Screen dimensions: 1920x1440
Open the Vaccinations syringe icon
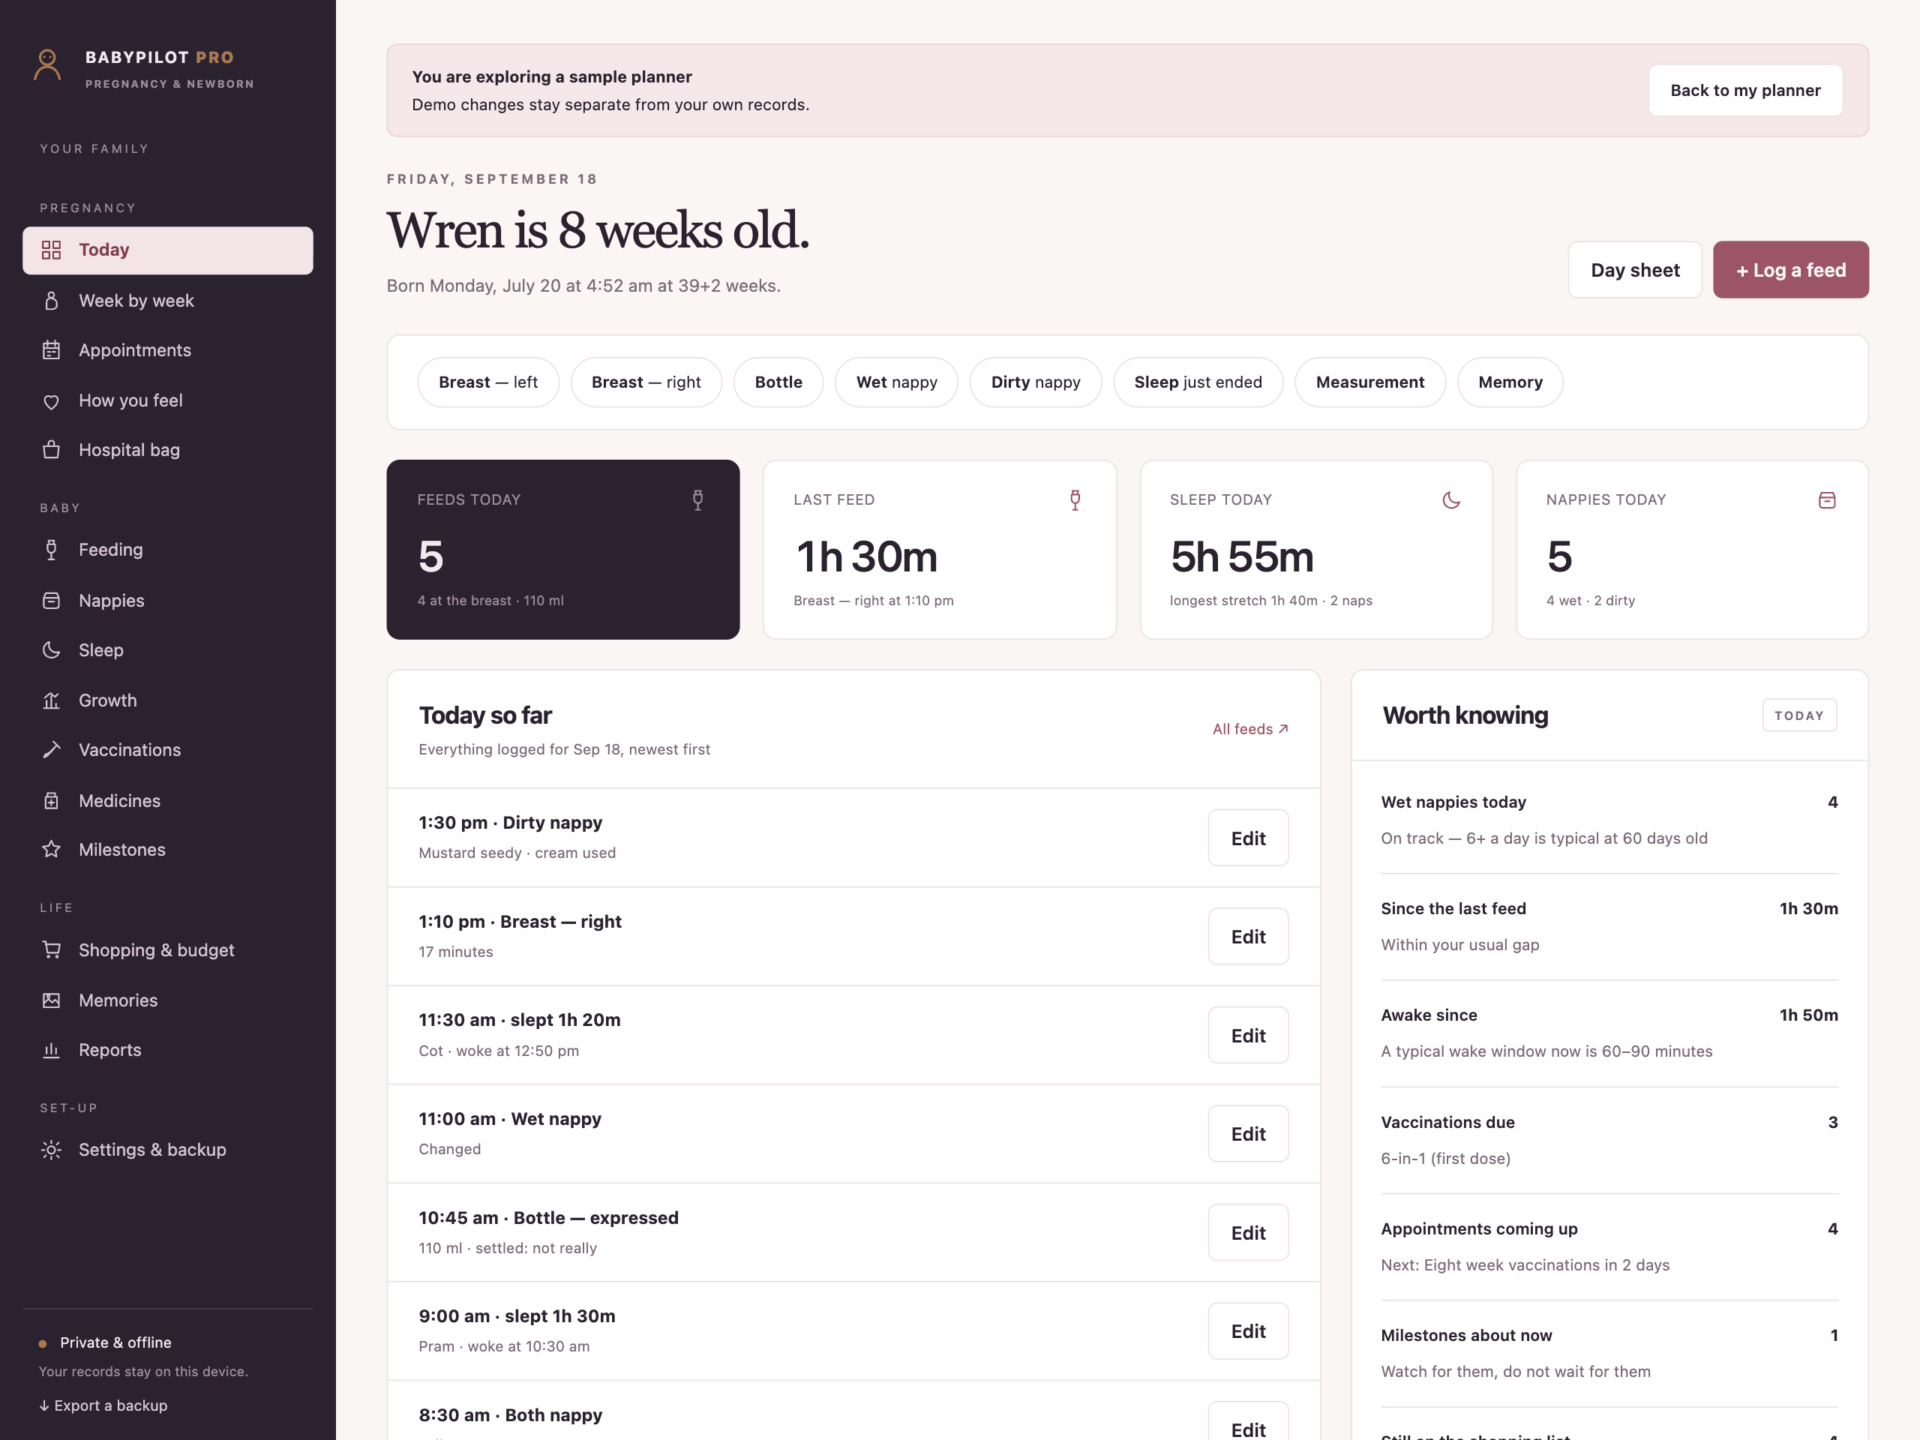[x=51, y=750]
